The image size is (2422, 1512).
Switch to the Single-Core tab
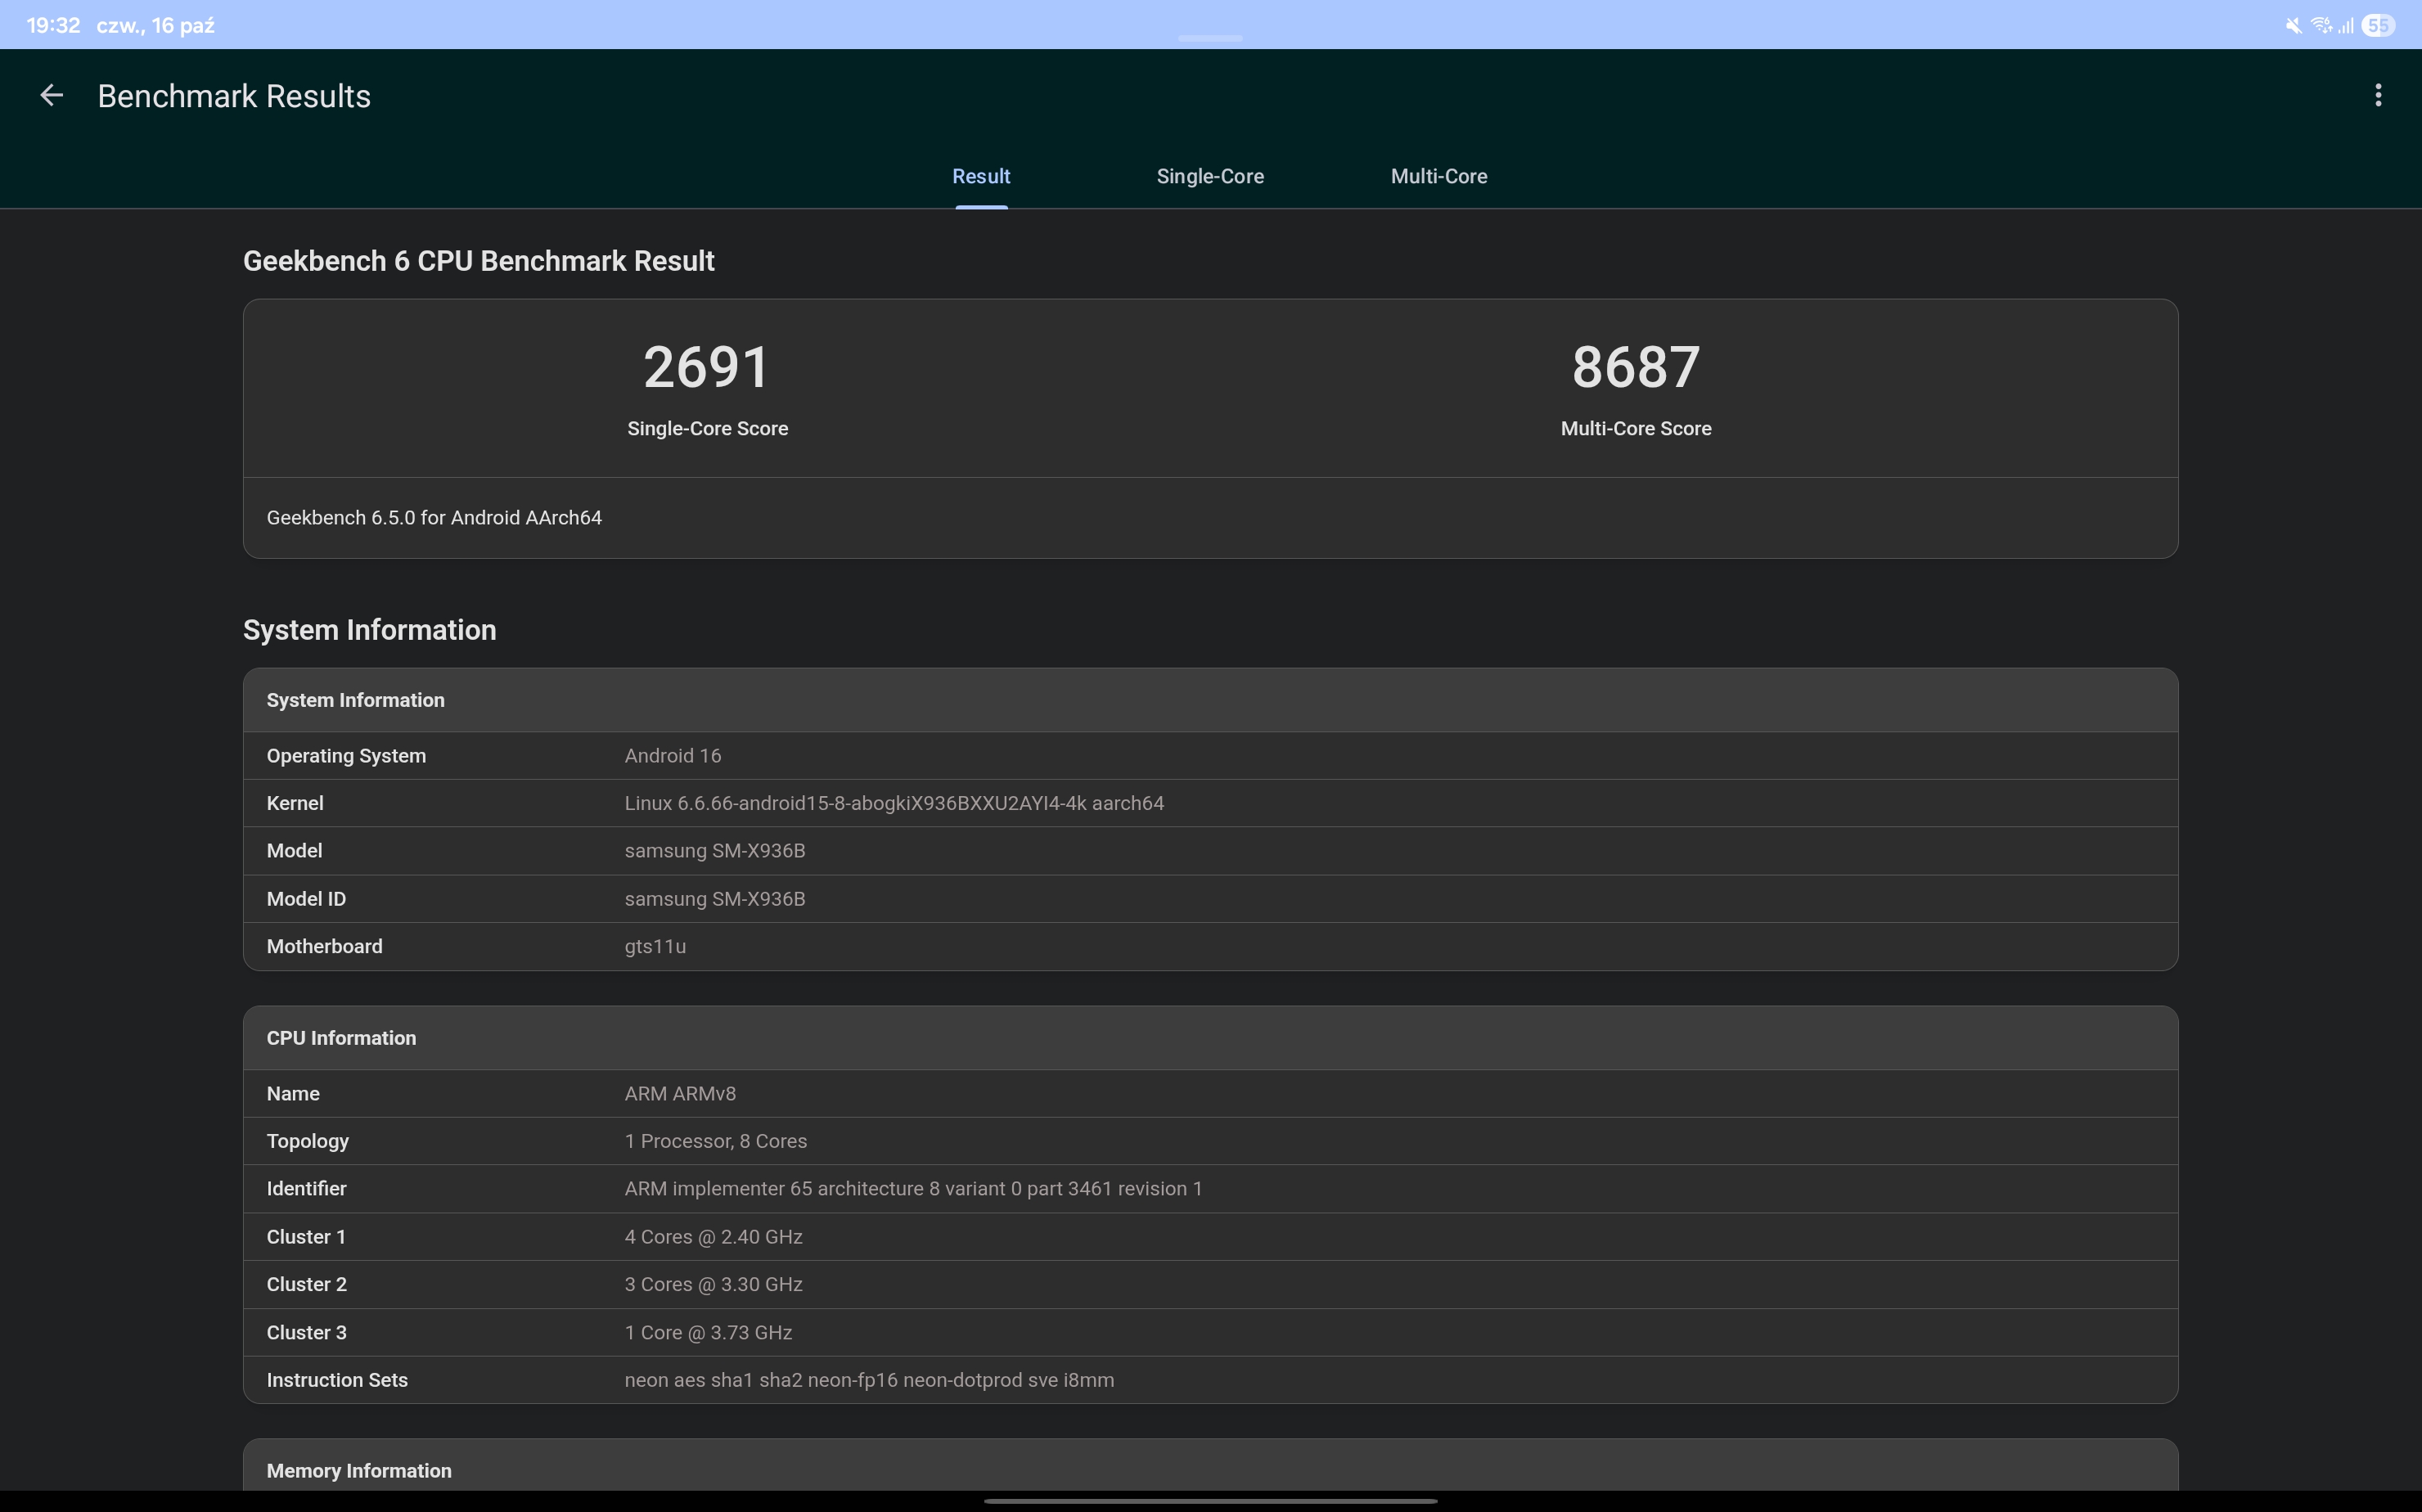click(1210, 176)
